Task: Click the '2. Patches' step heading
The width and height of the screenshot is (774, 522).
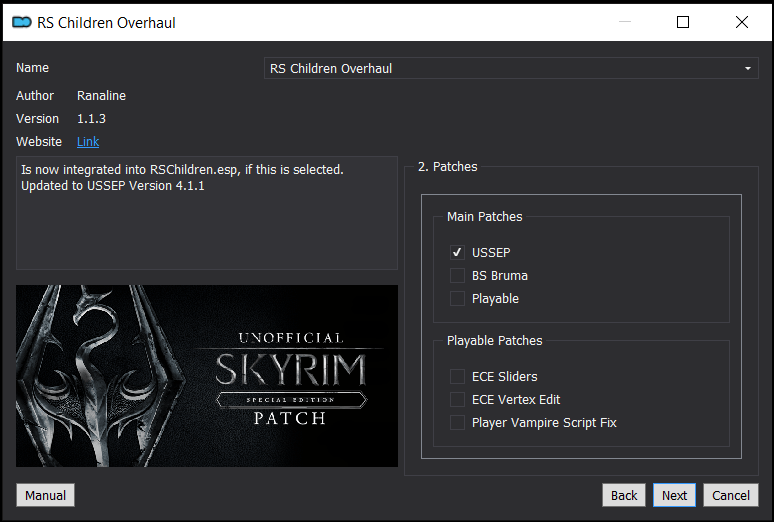Action: pos(448,166)
